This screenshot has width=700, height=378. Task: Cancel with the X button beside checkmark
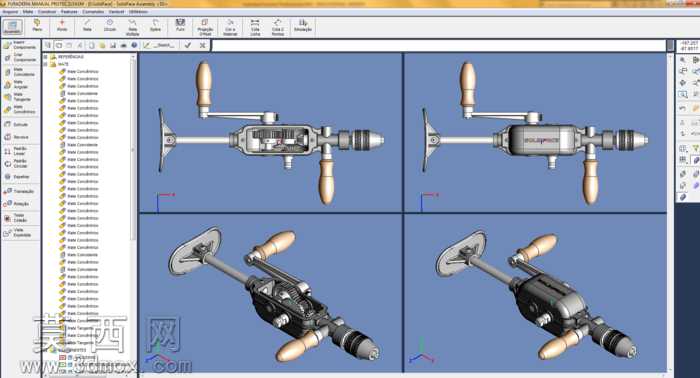tap(203, 45)
